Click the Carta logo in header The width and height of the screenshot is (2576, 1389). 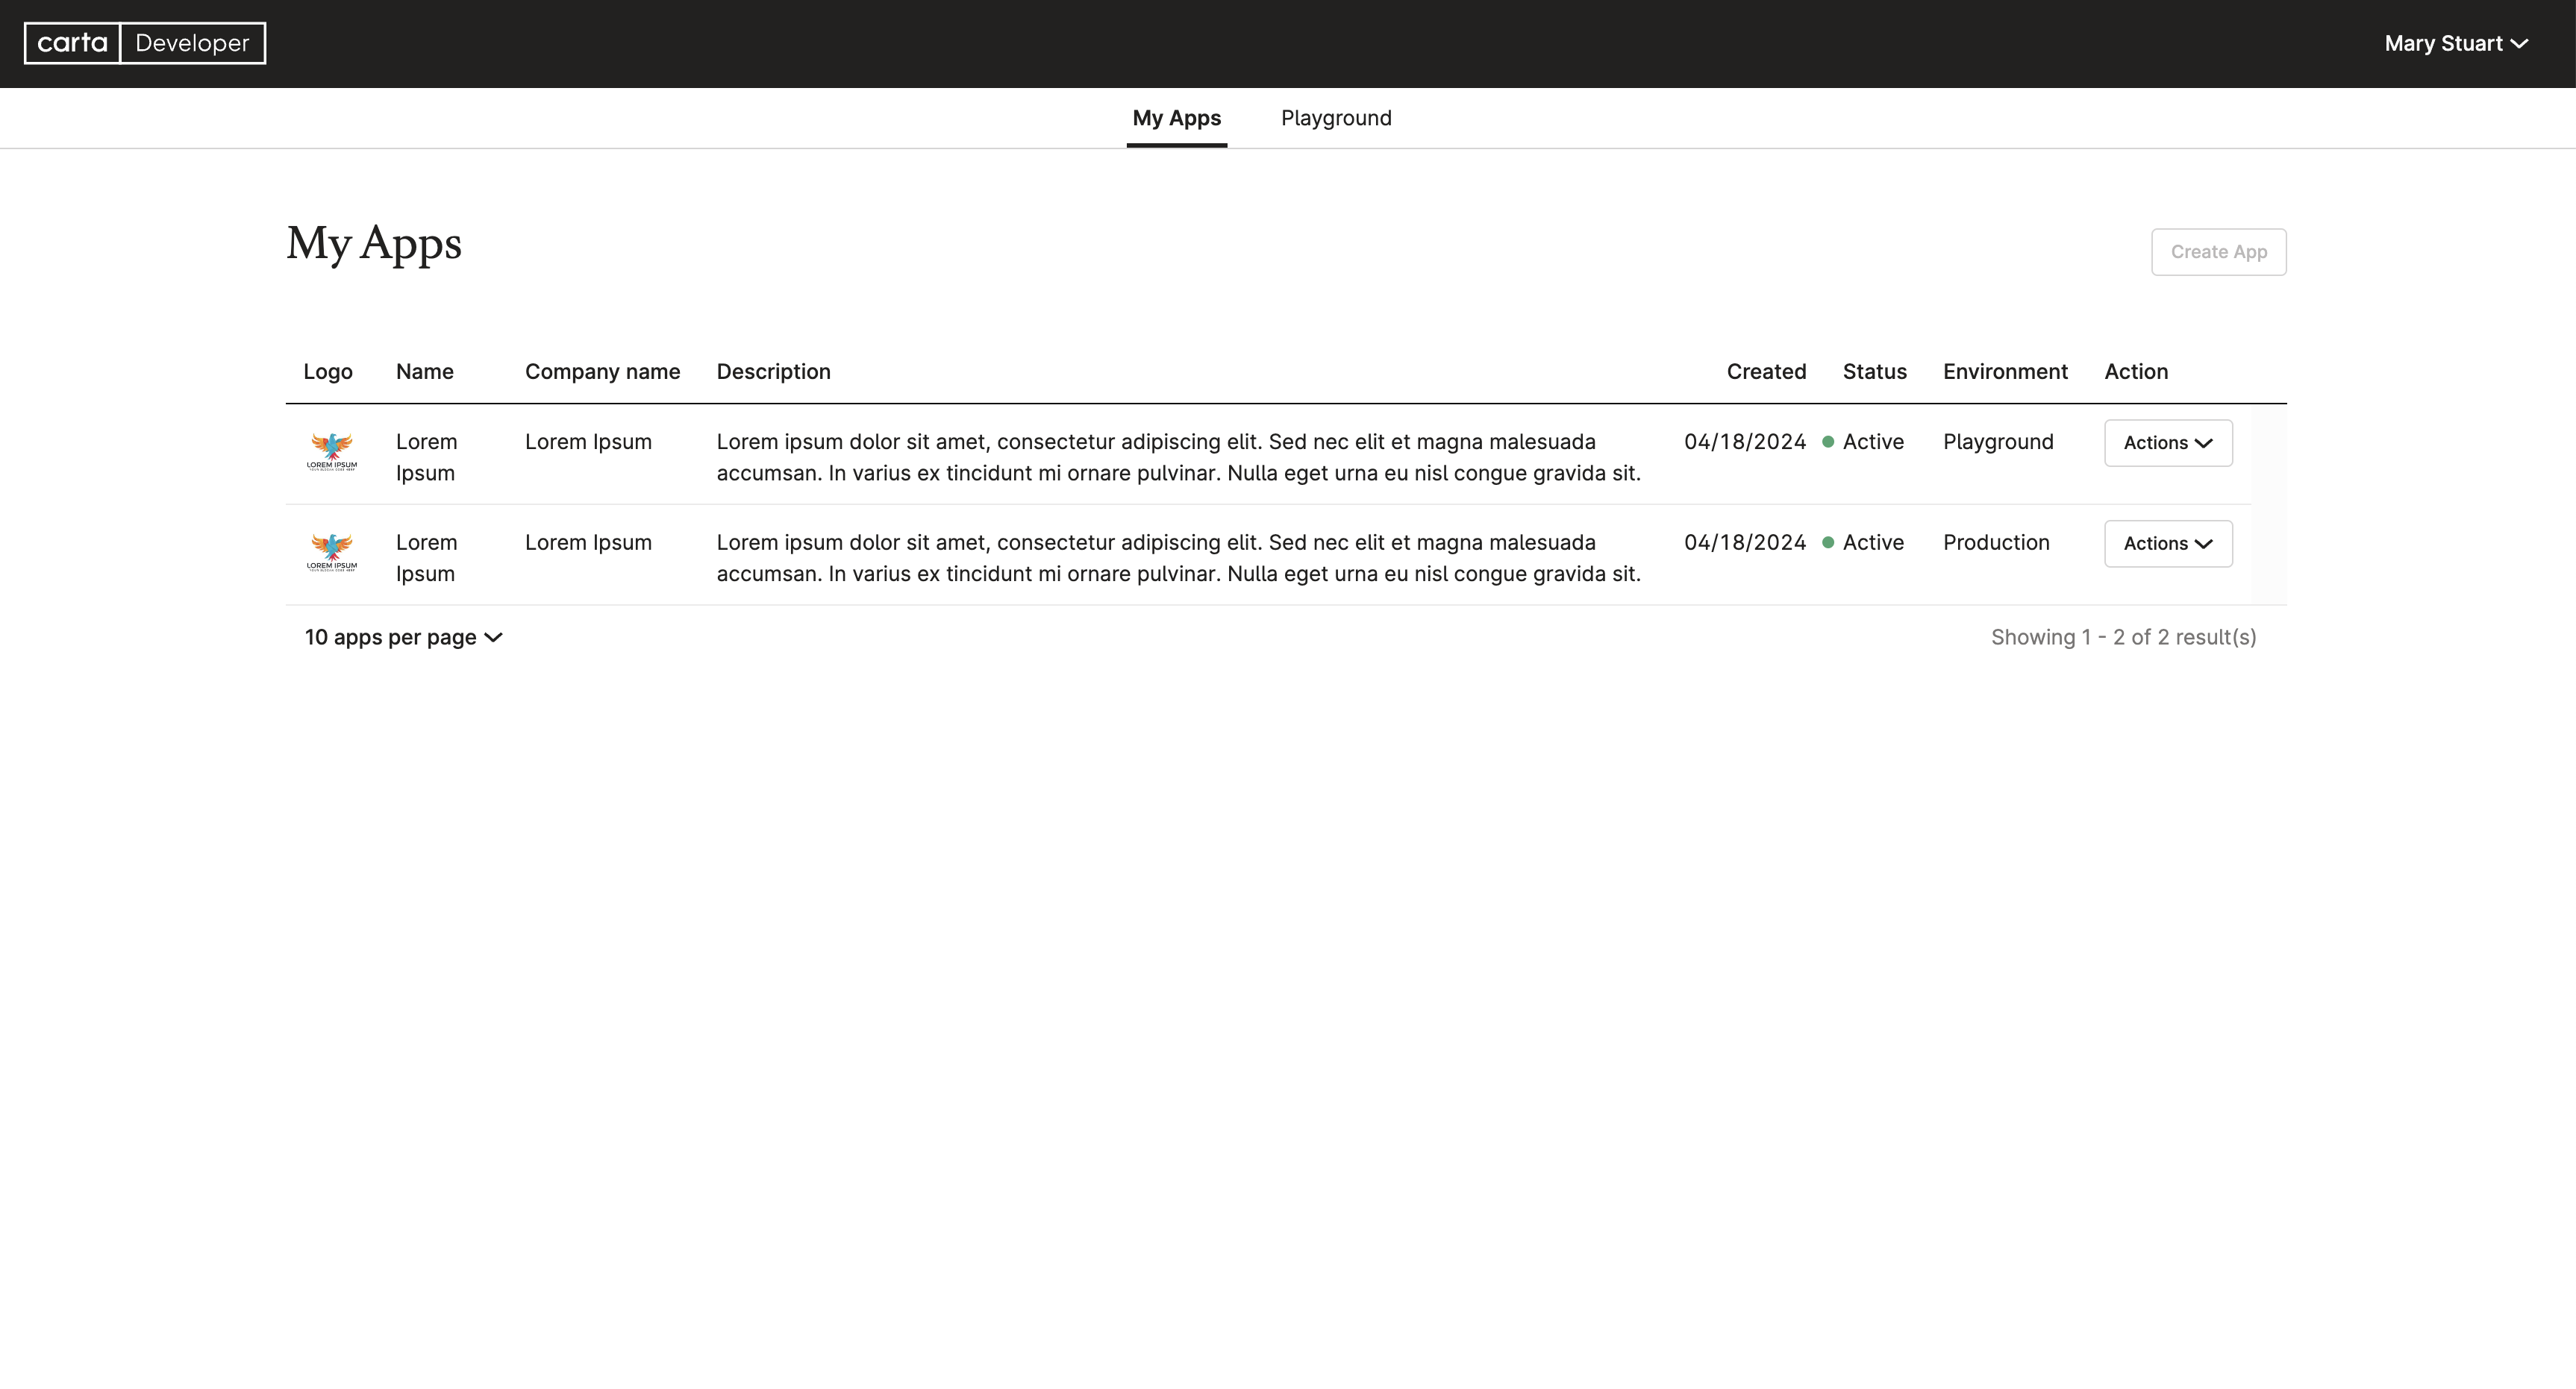pyautogui.click(x=72, y=43)
